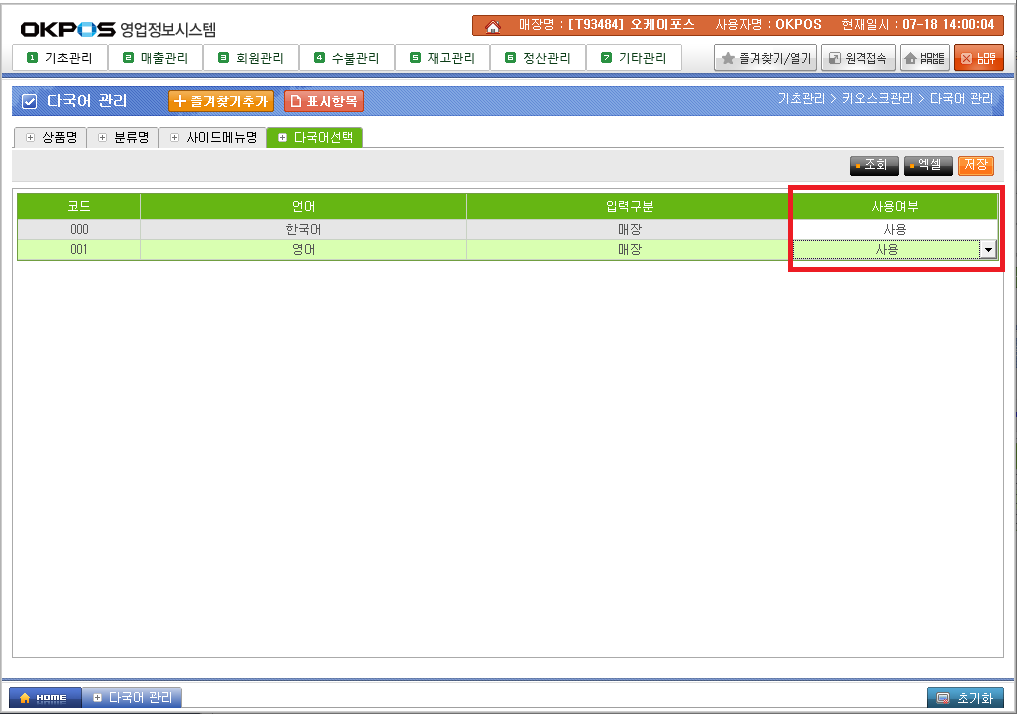Go to the HOME PAGE button

tap(924, 58)
